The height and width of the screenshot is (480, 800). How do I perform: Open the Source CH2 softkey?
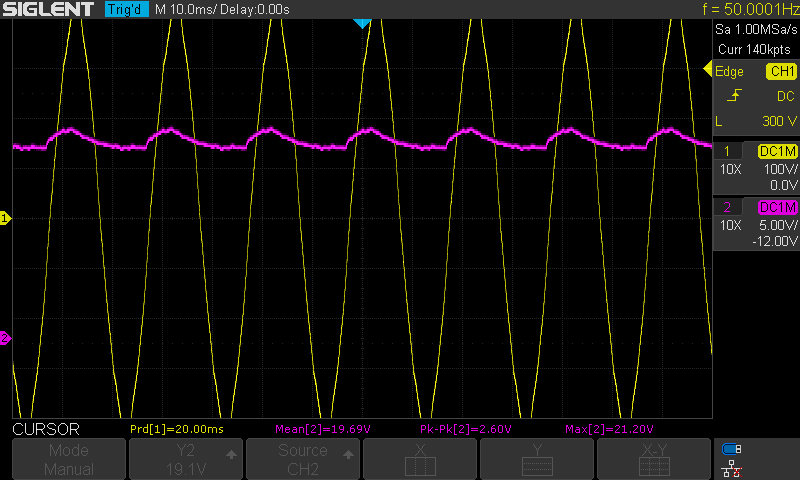click(303, 459)
